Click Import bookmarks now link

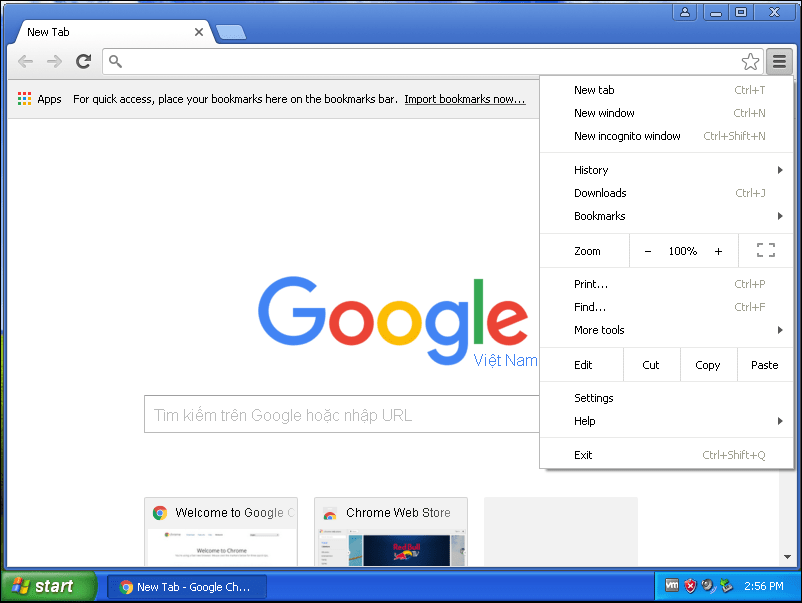tap(465, 99)
